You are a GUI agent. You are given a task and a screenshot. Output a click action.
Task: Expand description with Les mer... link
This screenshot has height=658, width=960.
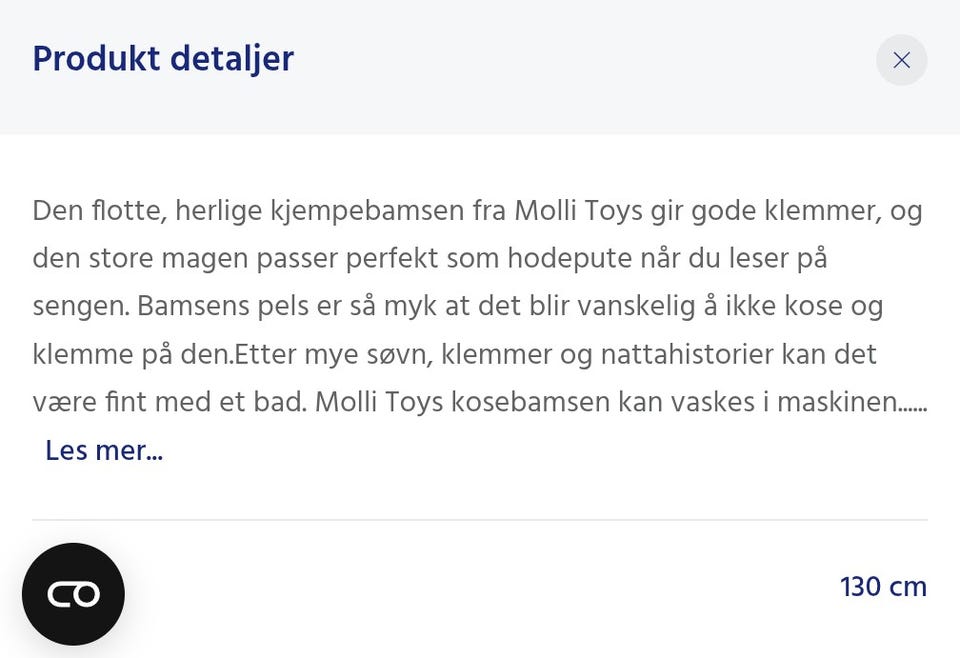(x=104, y=451)
